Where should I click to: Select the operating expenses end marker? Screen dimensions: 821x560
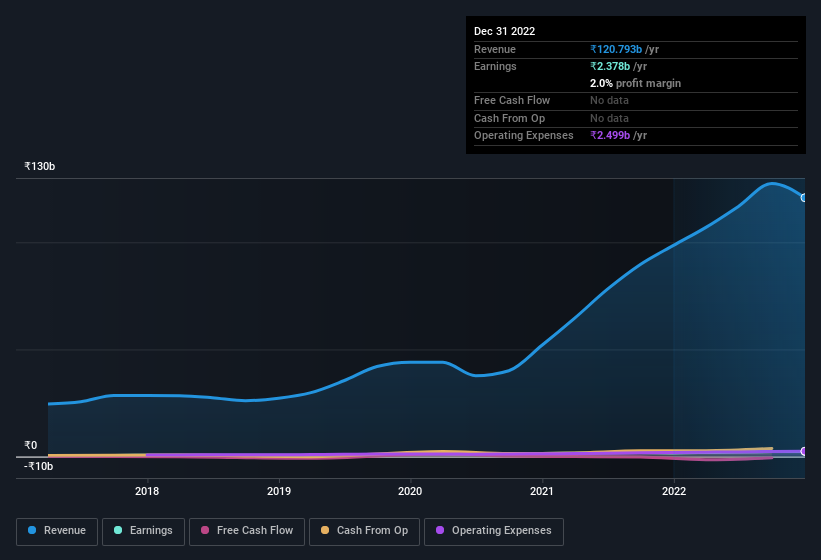click(x=804, y=451)
